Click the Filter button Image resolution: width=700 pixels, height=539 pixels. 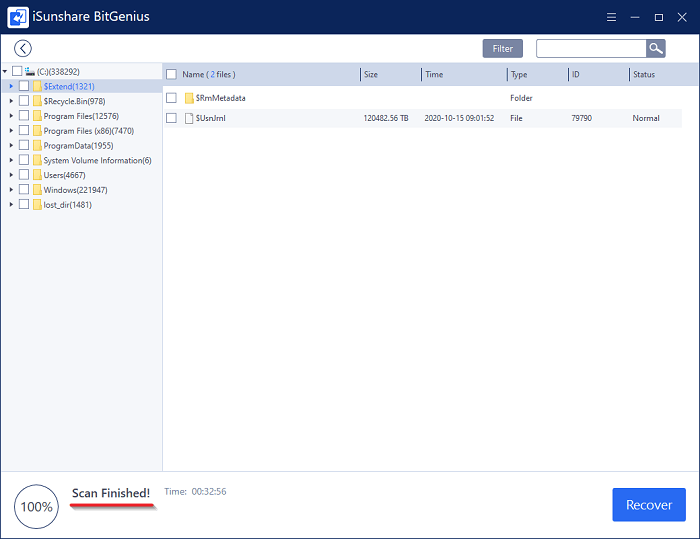coord(503,48)
